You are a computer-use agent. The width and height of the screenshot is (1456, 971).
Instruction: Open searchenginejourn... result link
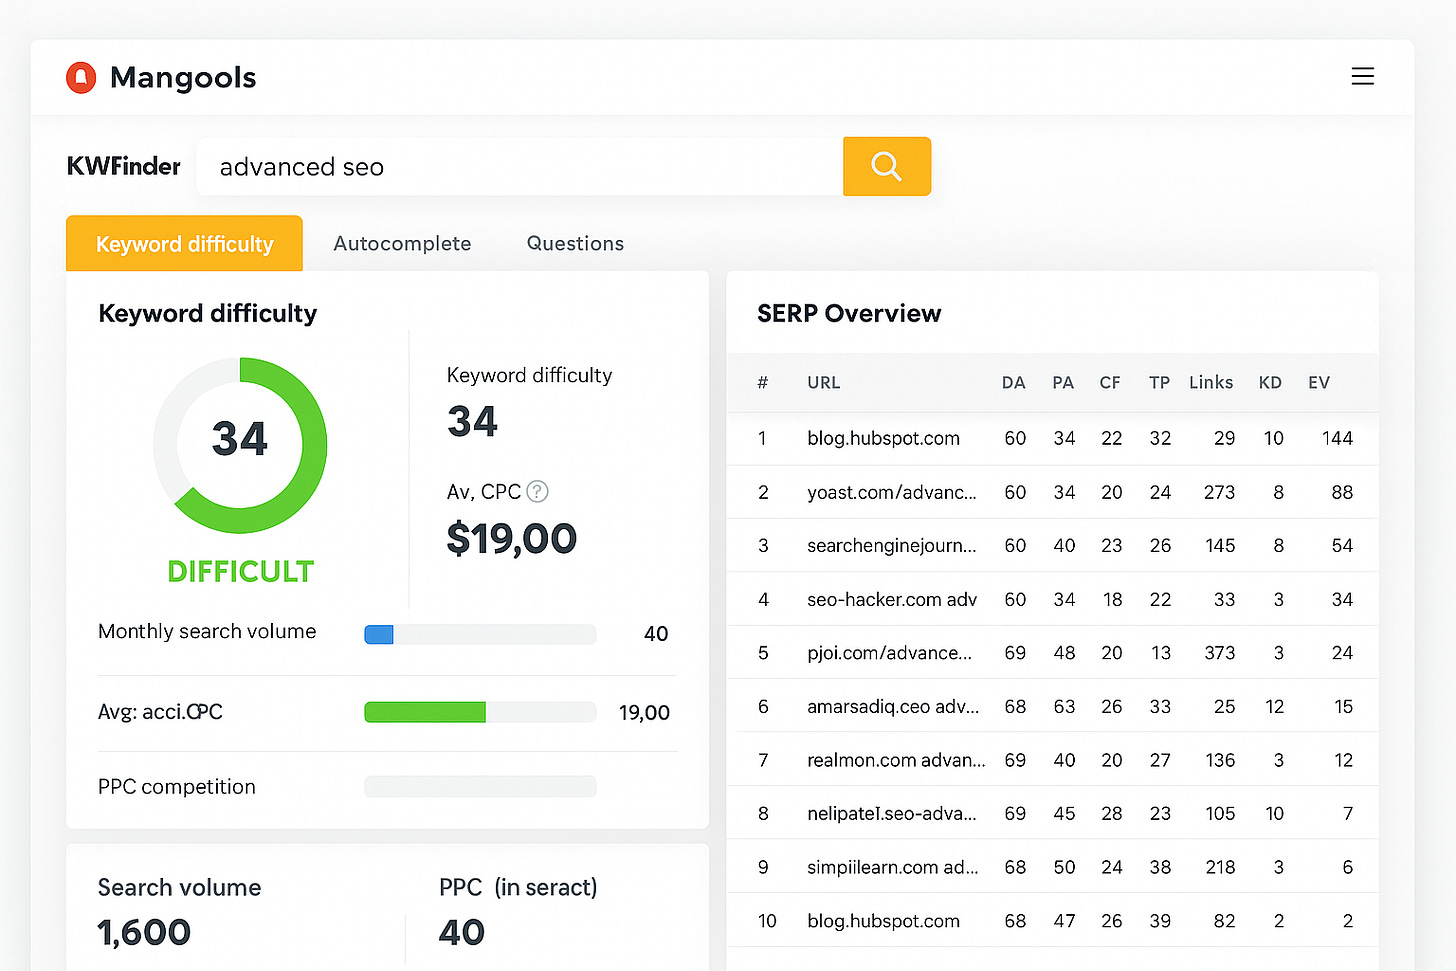892,546
